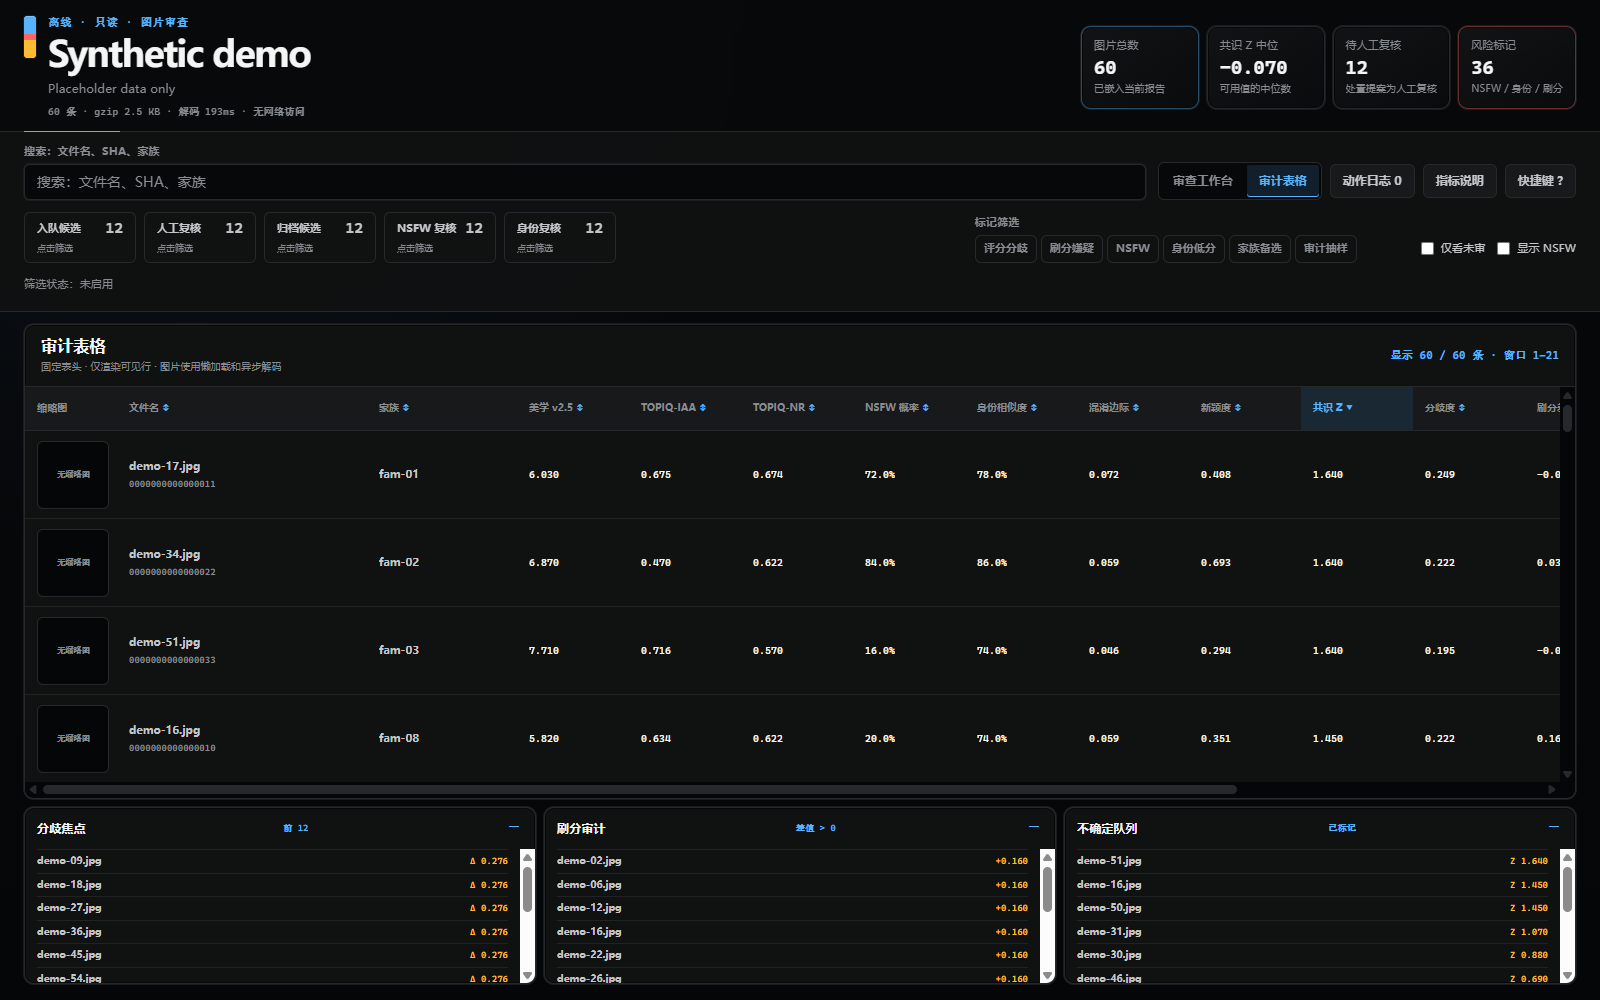The width and height of the screenshot is (1600, 1000).
Task: Open the 风险标记 36 stat card
Action: pyautogui.click(x=1517, y=67)
